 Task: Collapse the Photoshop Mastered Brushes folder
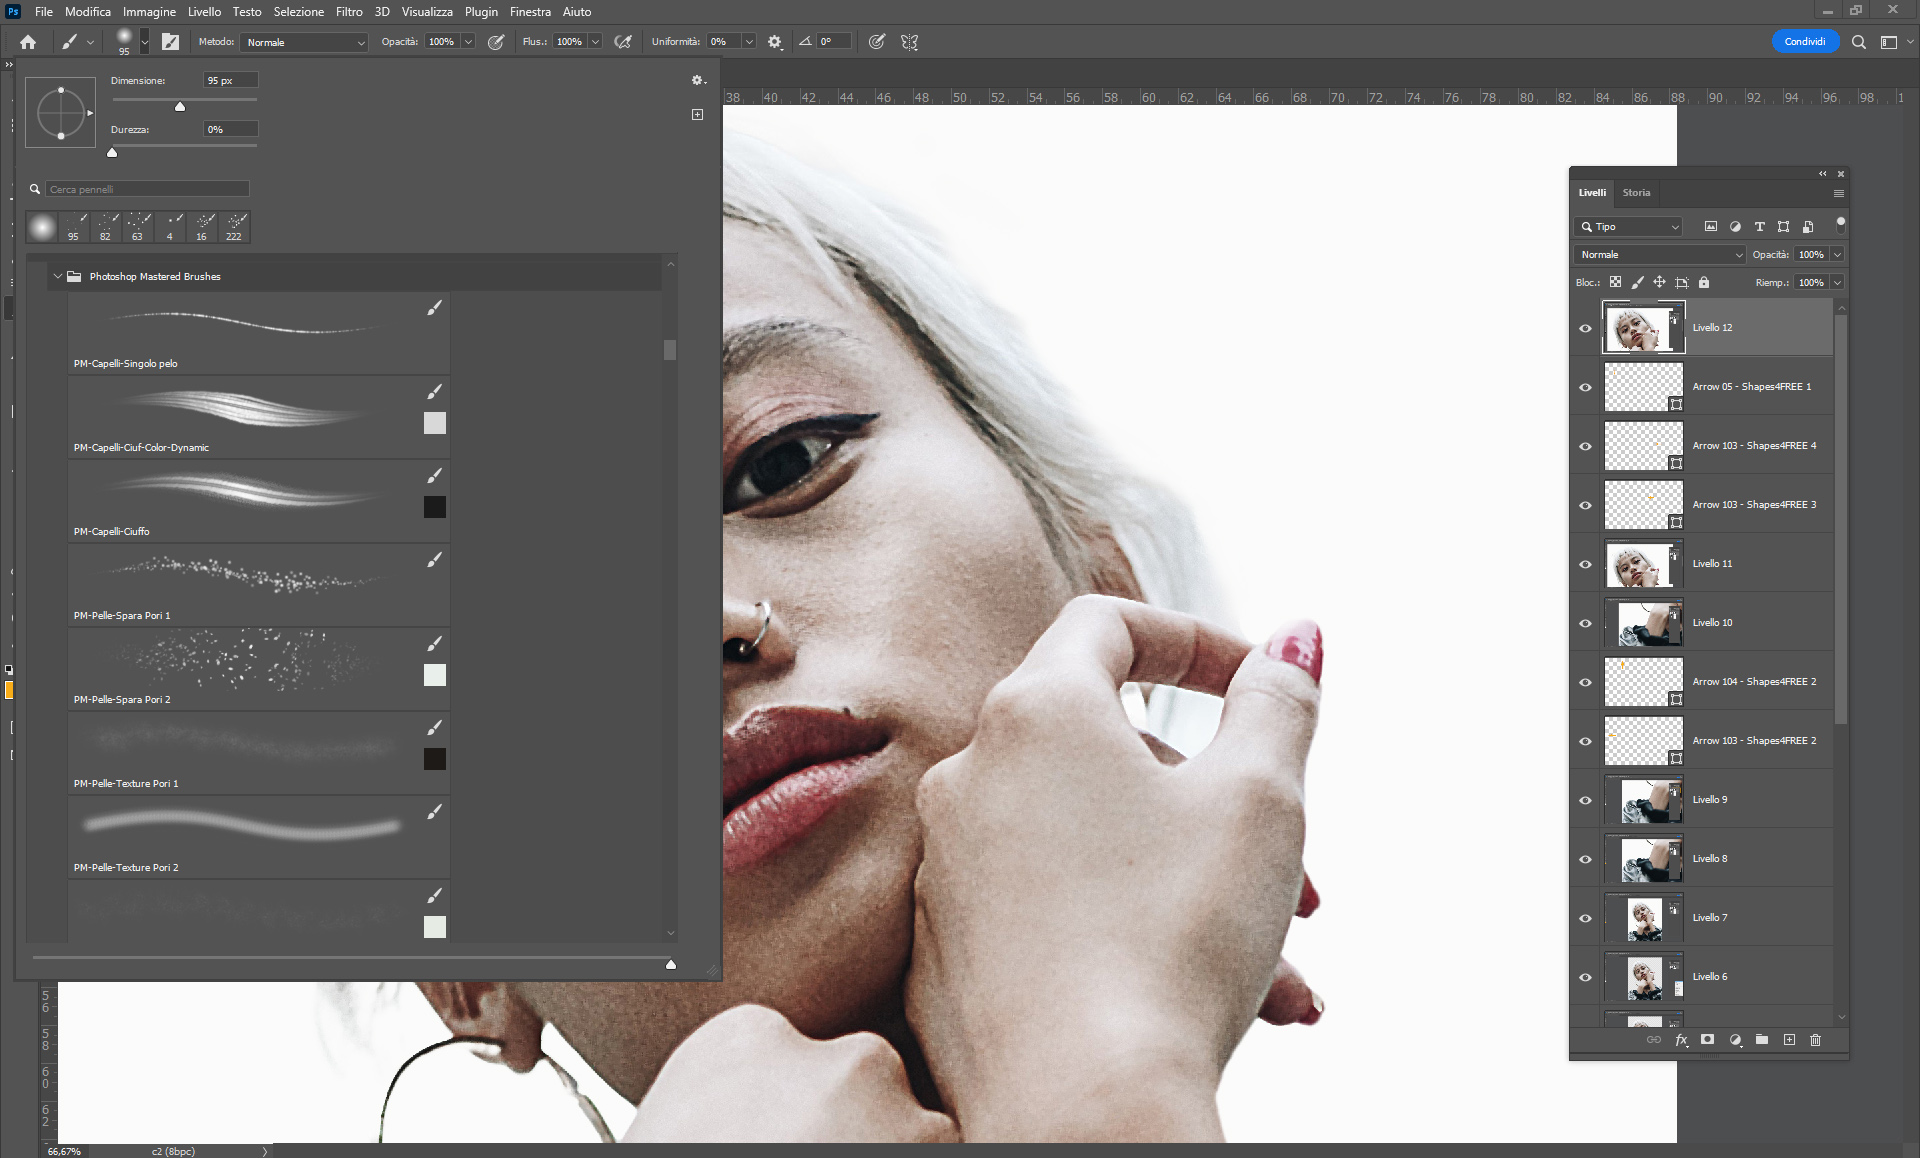[x=58, y=276]
